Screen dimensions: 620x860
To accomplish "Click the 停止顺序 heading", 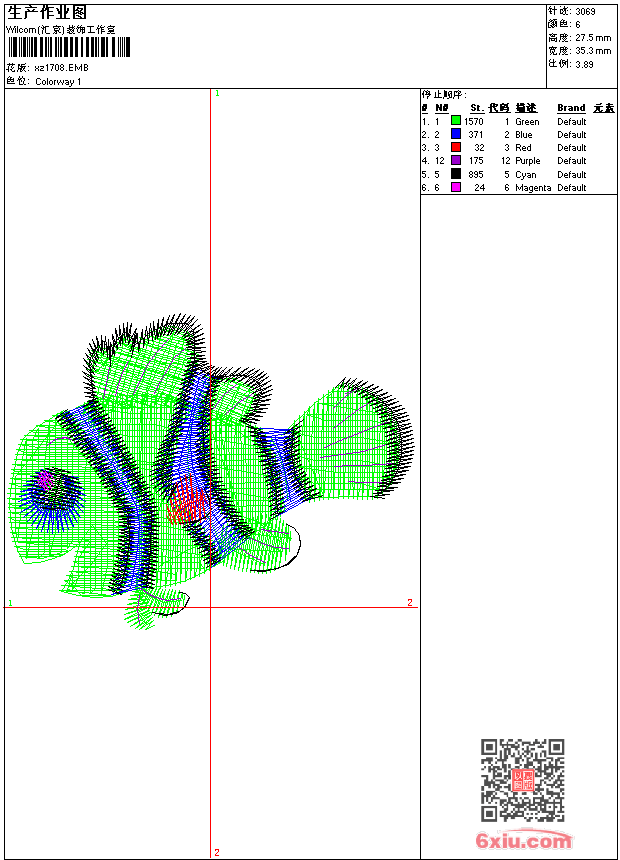I will [x=444, y=95].
